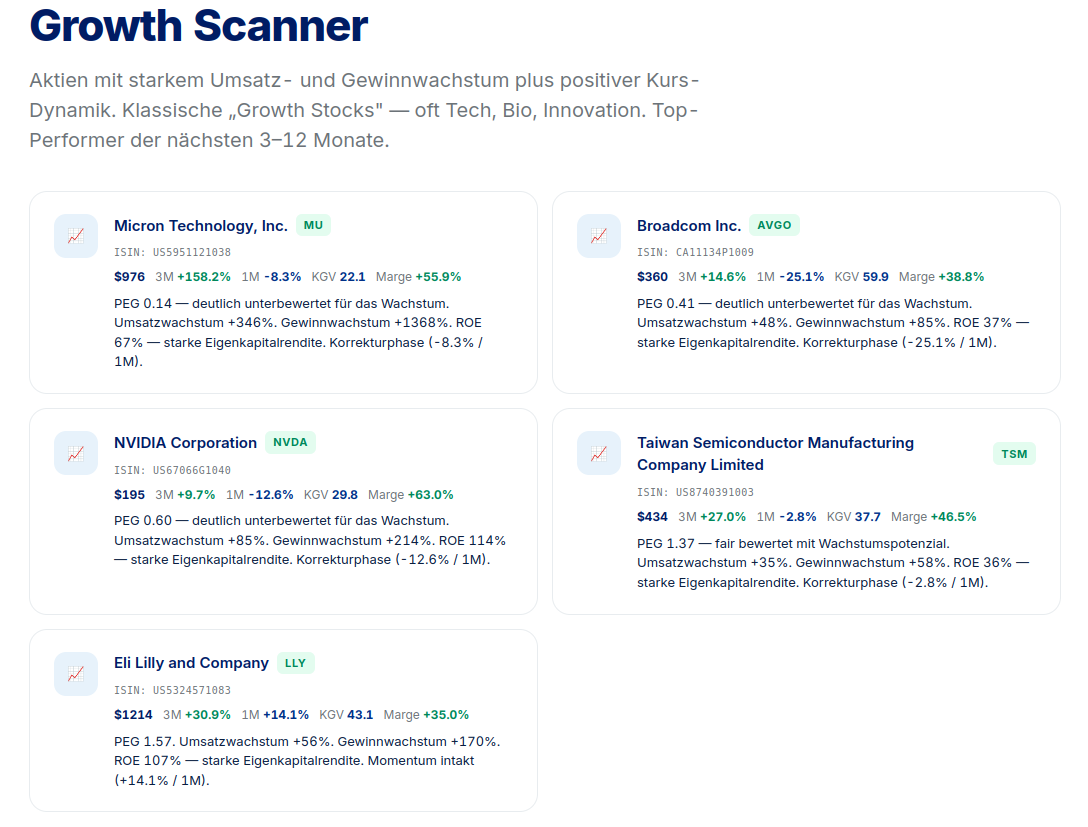Click the PEG 1.57 description paragraph
Image resolution: width=1088 pixels, height=827 pixels.
point(307,761)
